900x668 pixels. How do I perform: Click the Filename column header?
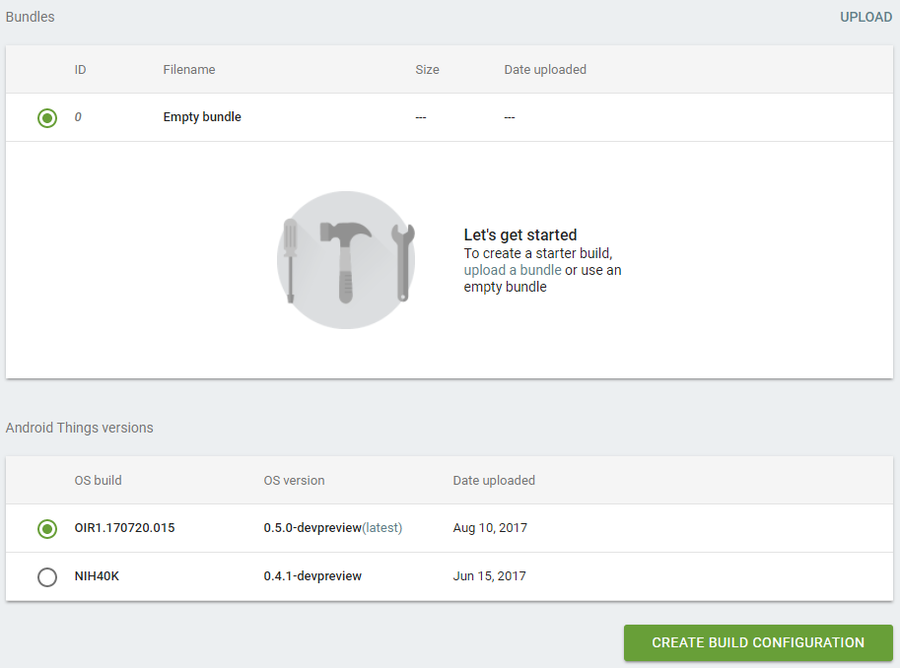tap(189, 69)
